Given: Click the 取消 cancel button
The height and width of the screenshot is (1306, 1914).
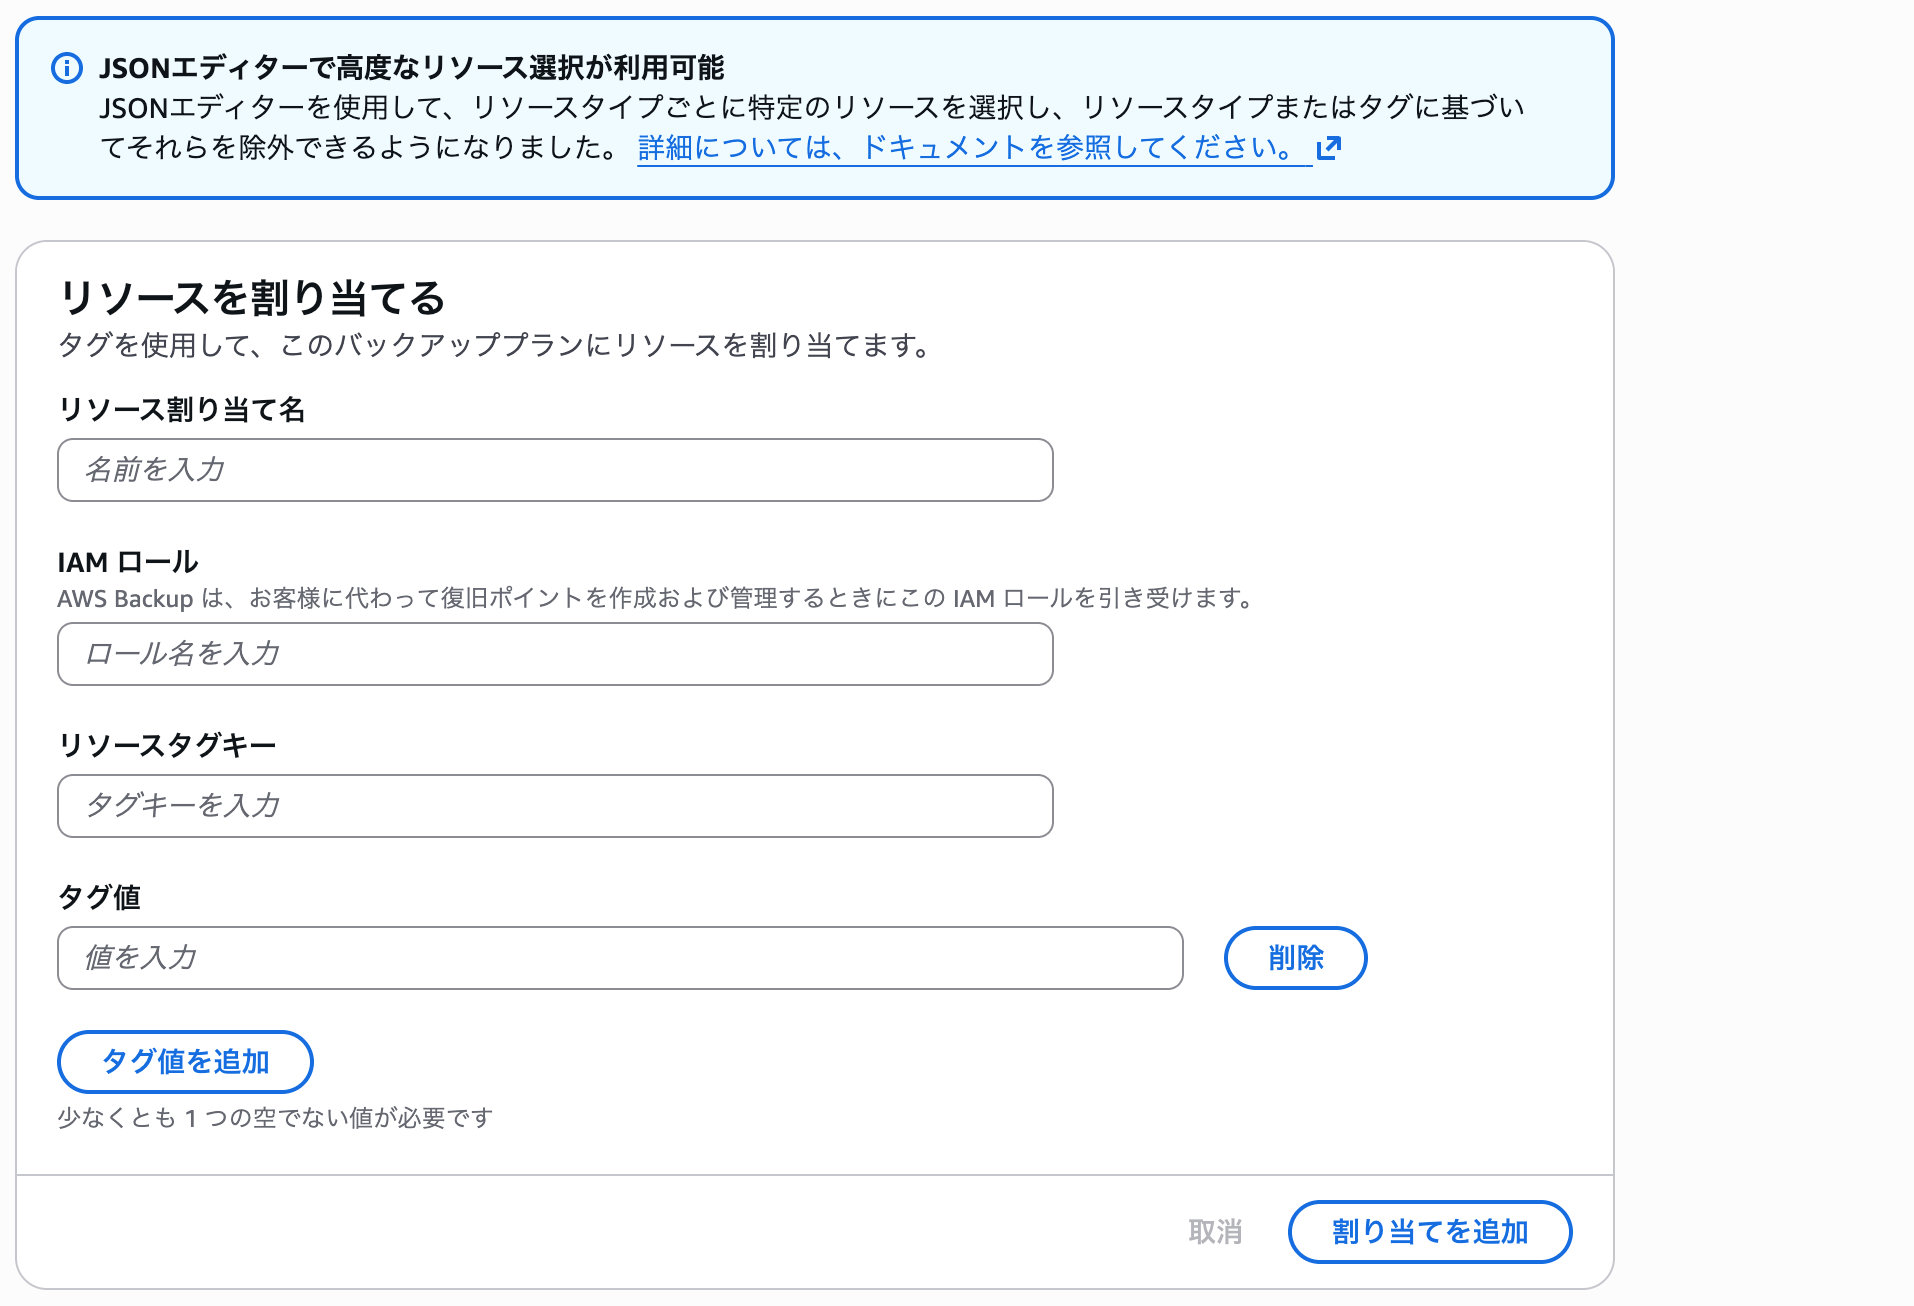Looking at the screenshot, I should [1215, 1232].
